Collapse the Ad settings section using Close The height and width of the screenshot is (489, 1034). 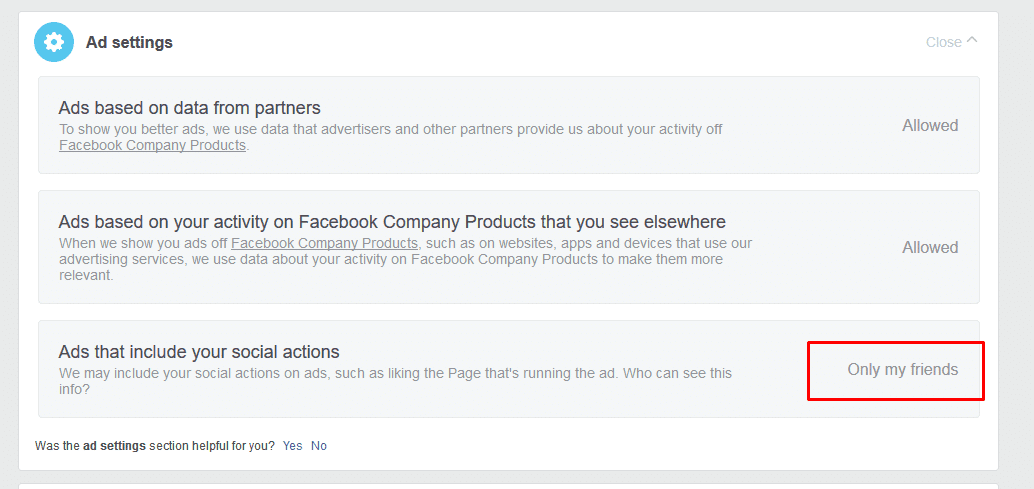(943, 42)
